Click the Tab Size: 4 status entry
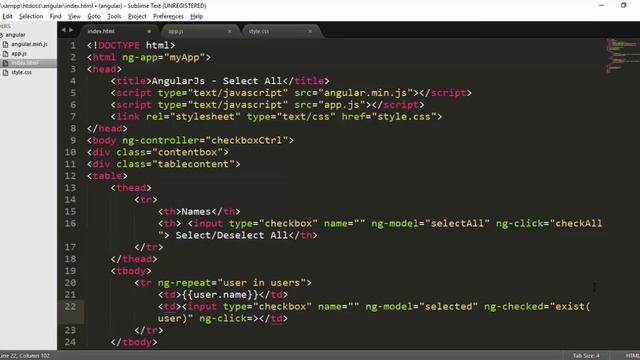Screen dimensions: 640x360 586,356
